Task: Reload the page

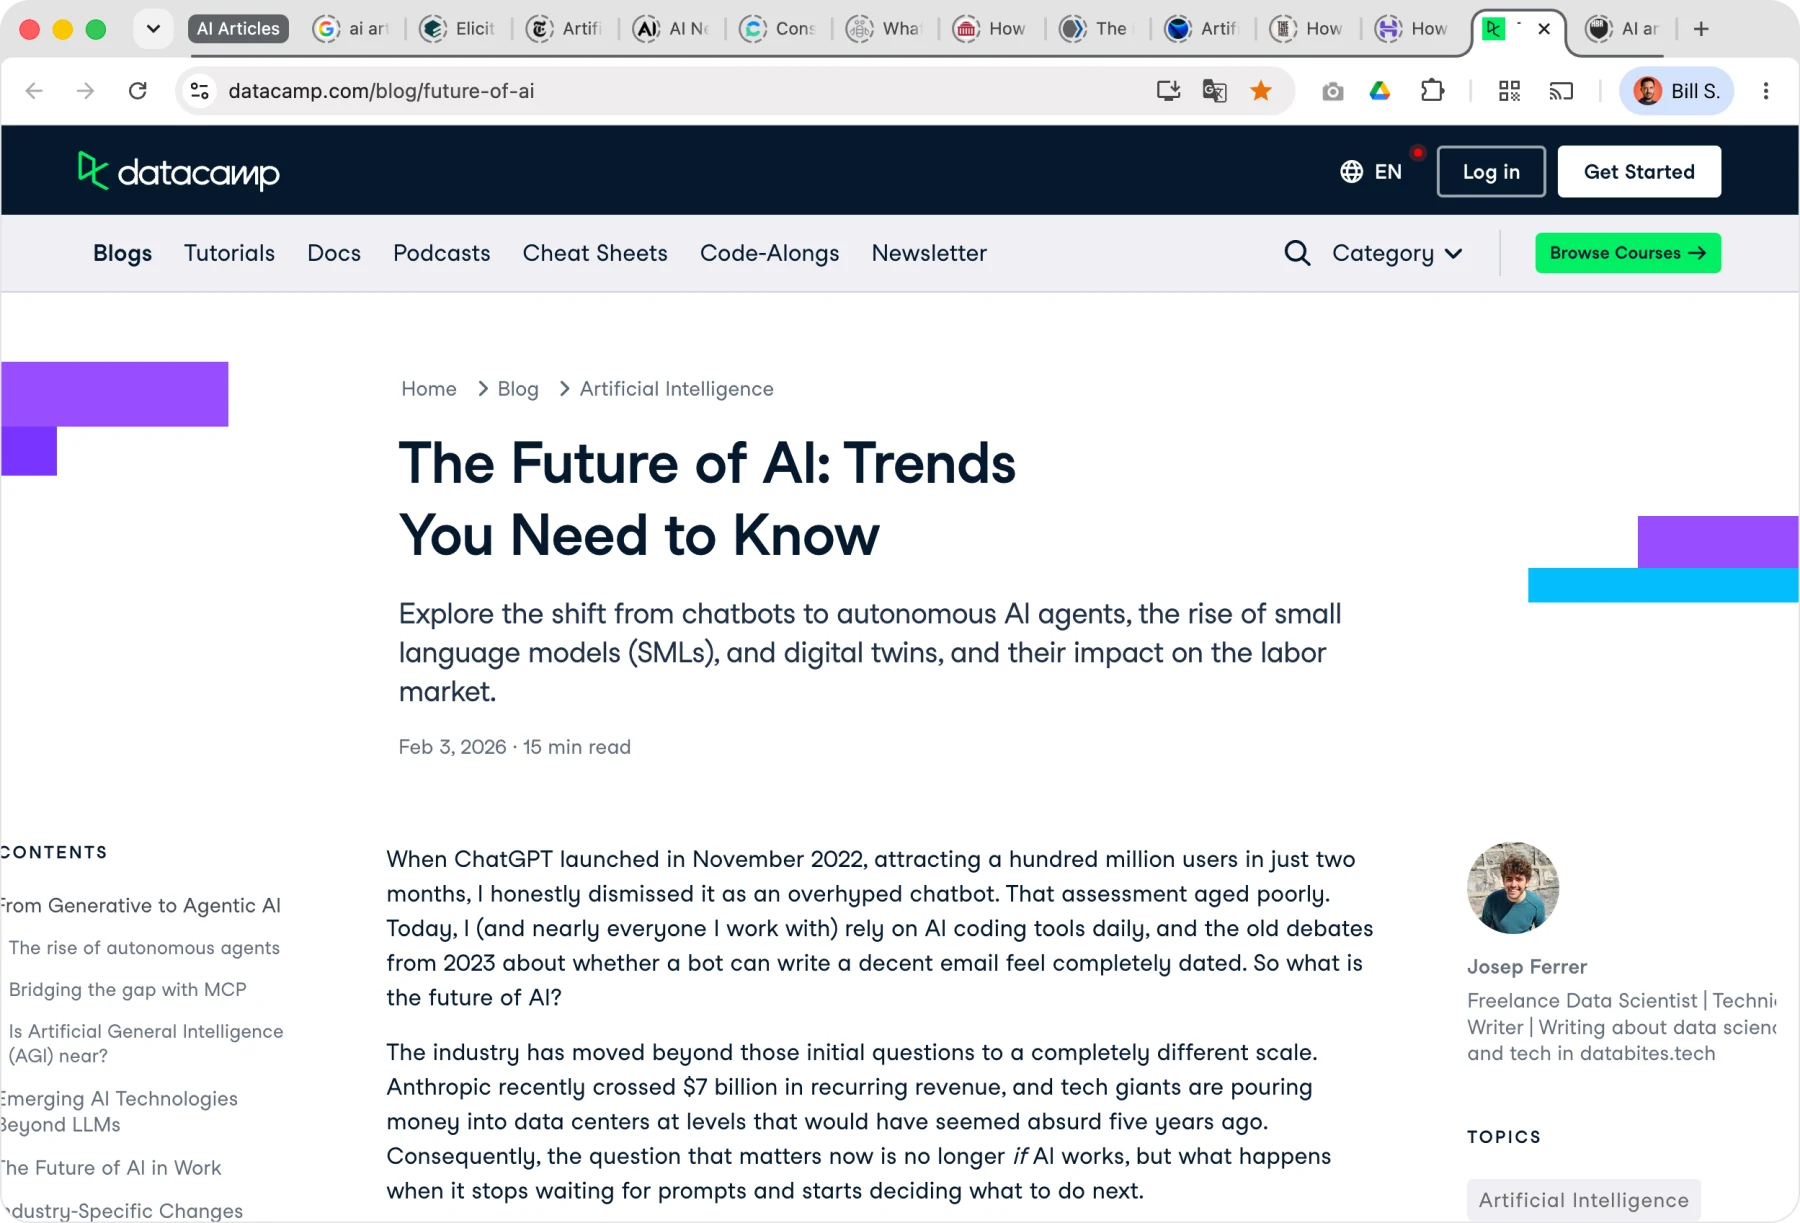Action: [138, 91]
